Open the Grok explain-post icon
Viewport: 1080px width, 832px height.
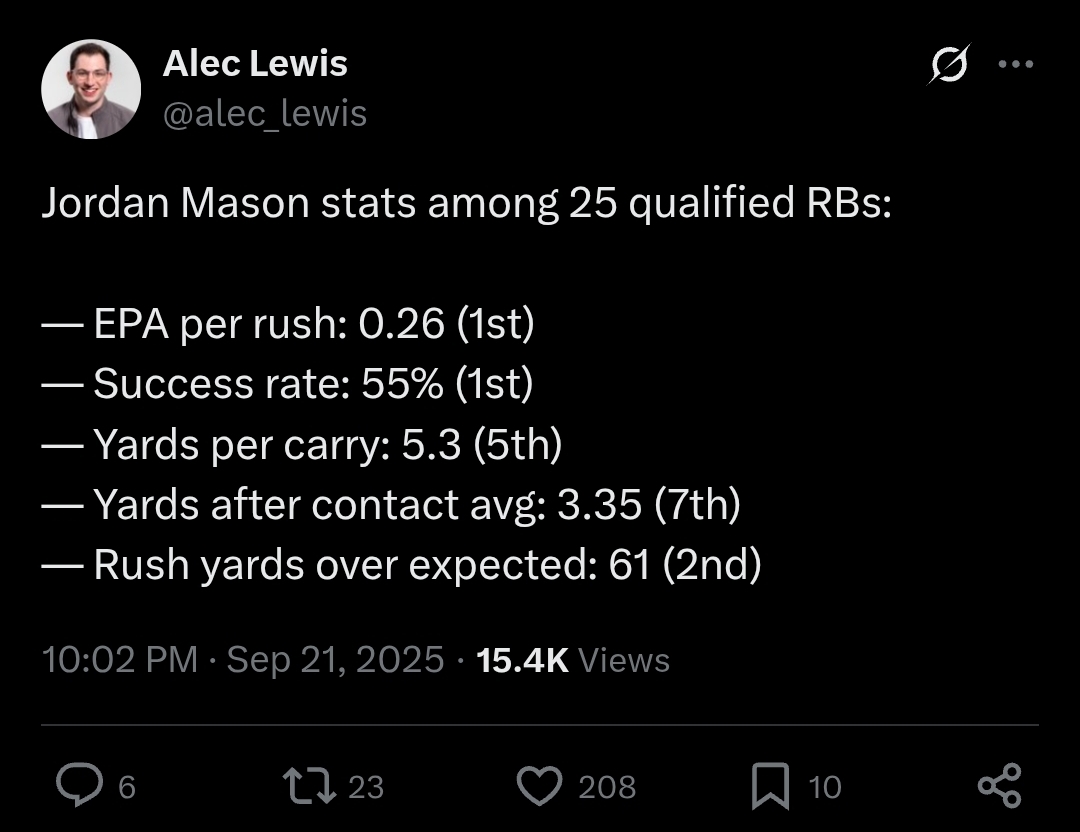point(949,64)
